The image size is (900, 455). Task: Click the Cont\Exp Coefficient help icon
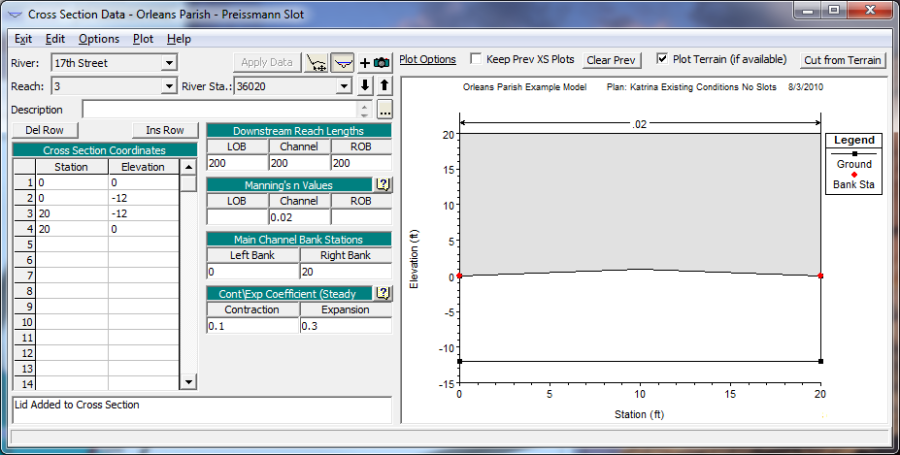[382, 293]
